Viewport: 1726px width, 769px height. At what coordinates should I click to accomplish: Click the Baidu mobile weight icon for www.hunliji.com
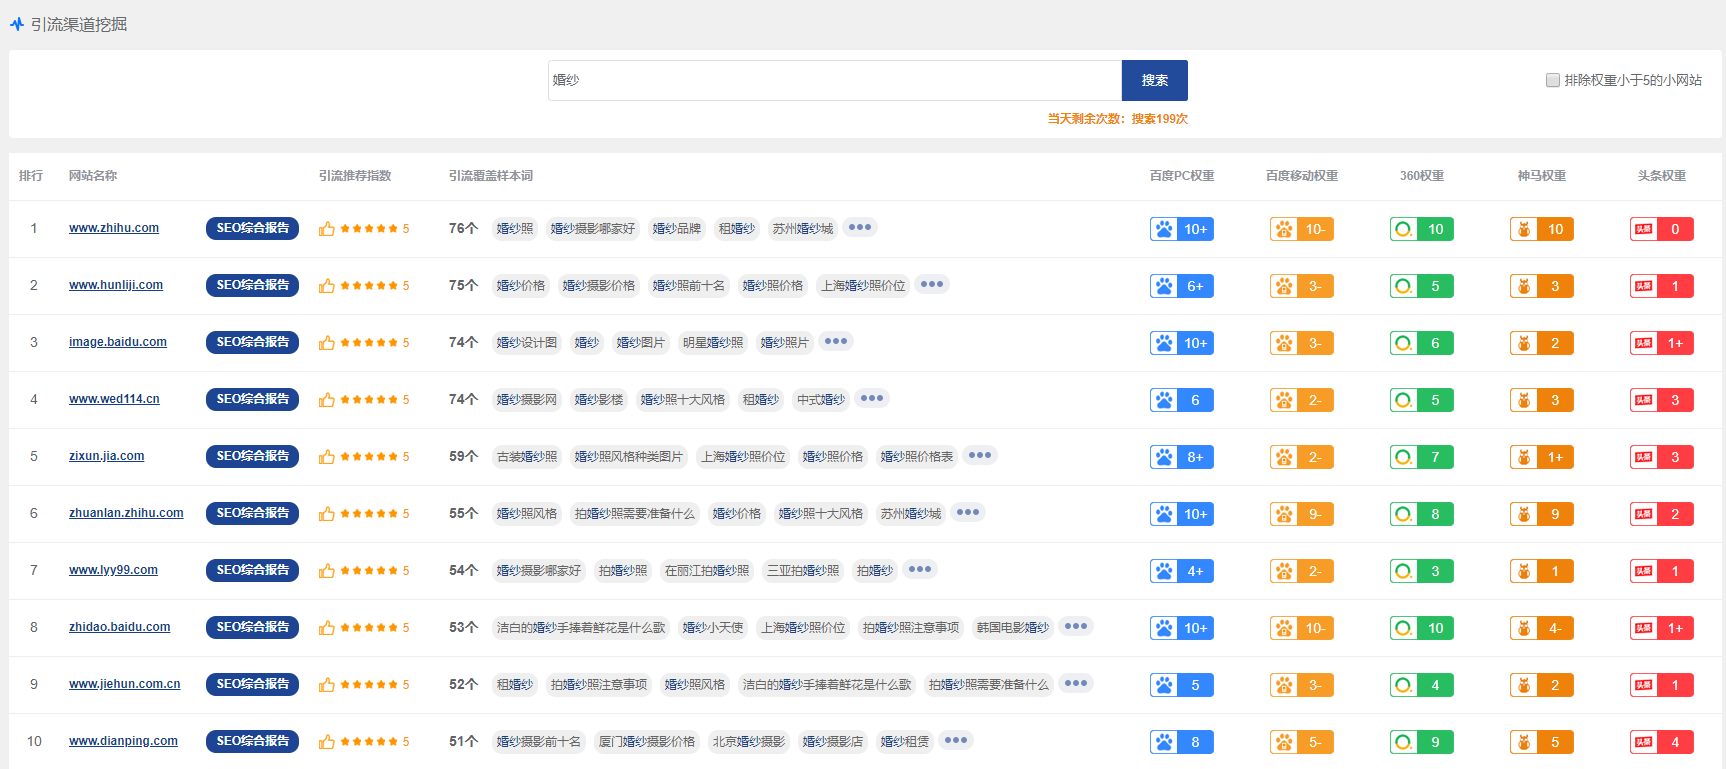tap(1284, 286)
